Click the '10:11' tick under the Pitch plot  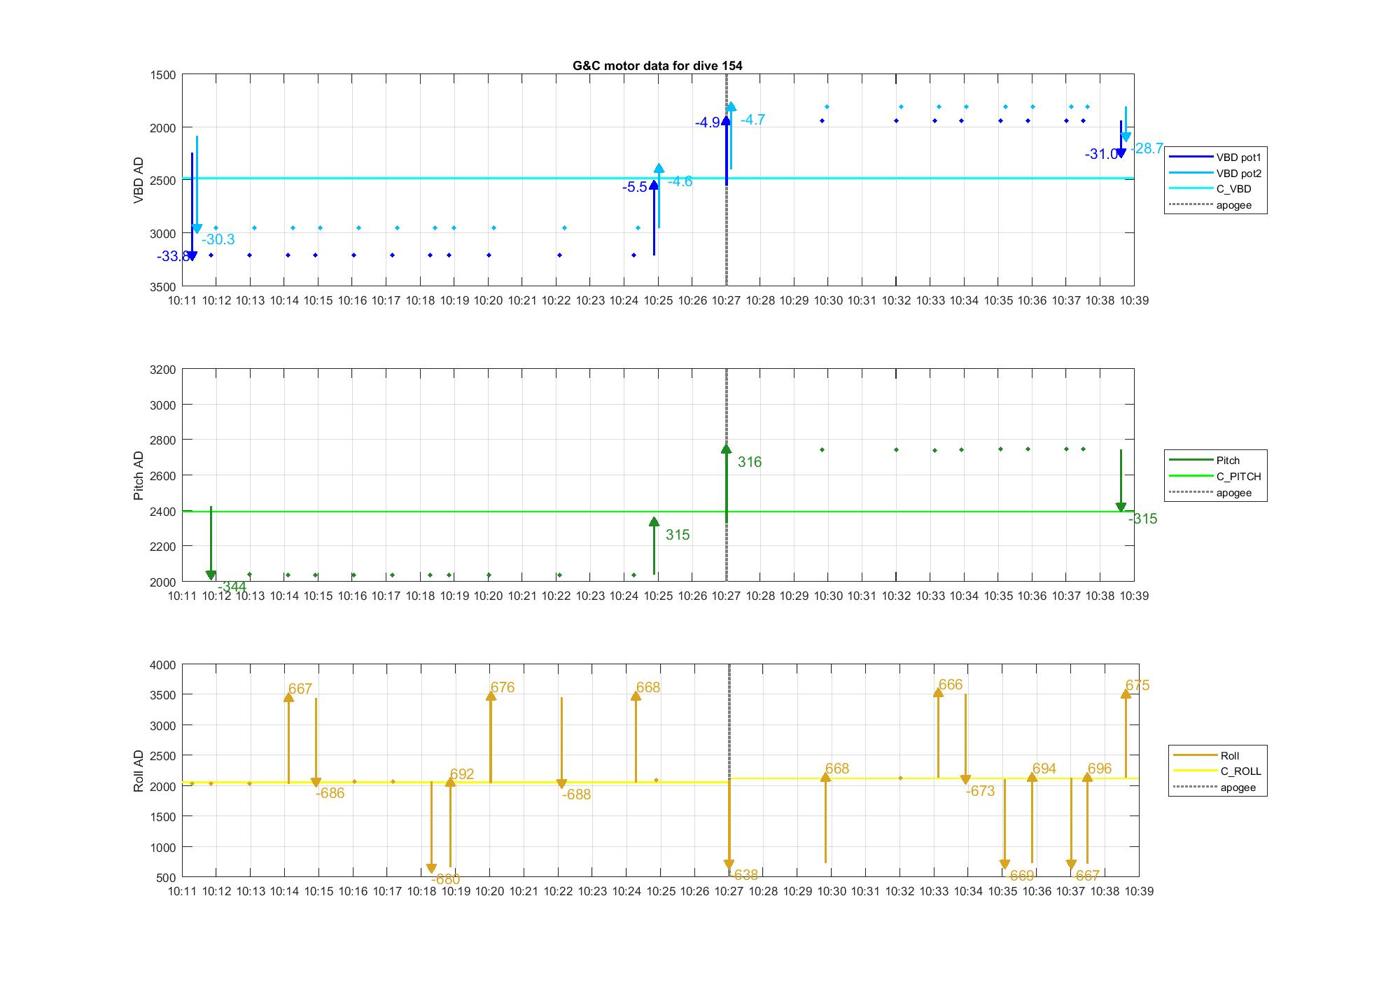[x=182, y=596]
